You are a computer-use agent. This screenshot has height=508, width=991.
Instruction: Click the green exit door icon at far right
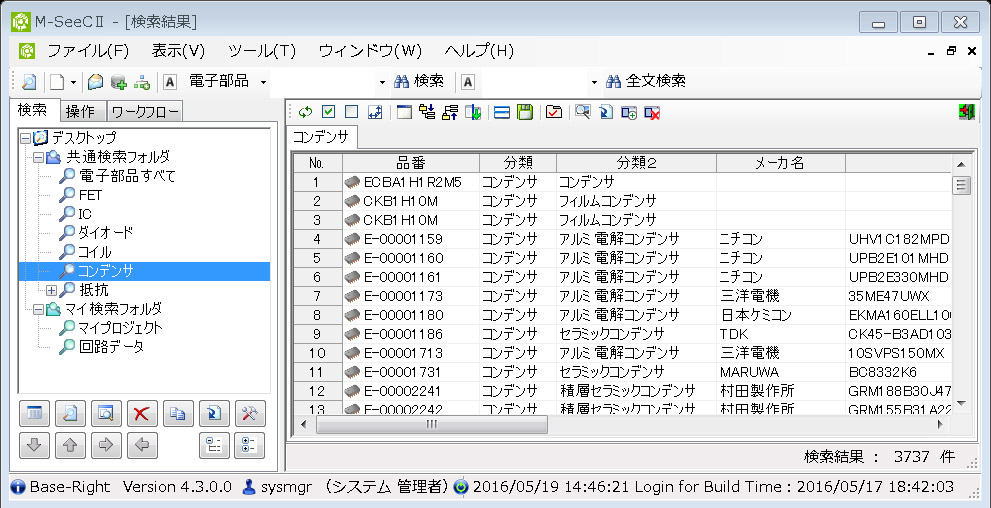tap(966, 112)
